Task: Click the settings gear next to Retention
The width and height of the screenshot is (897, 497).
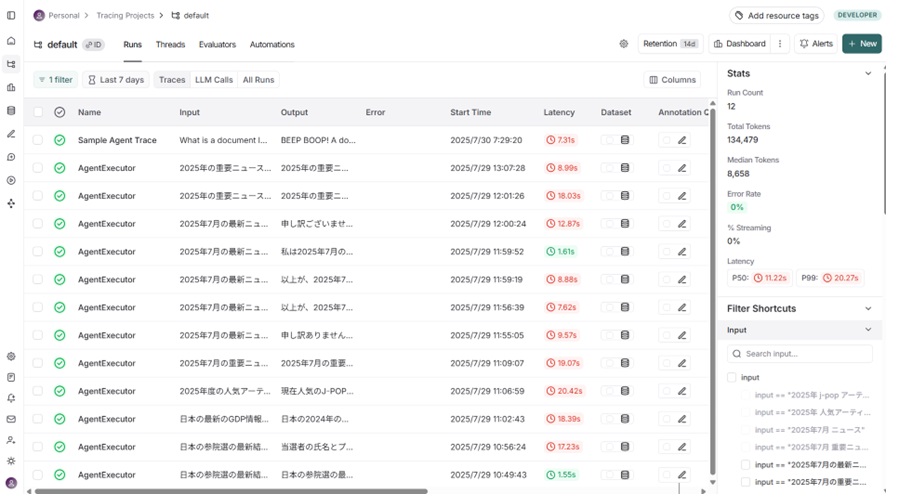Action: [x=623, y=44]
